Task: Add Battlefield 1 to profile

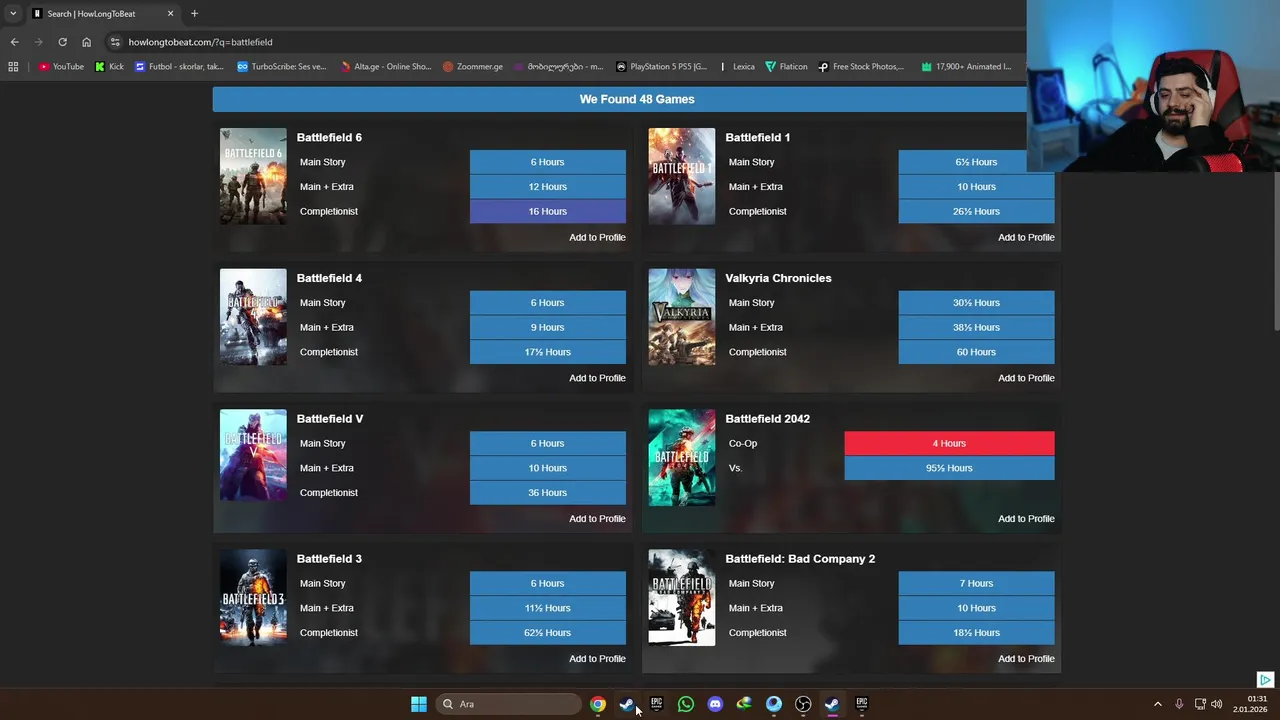Action: tap(1026, 237)
